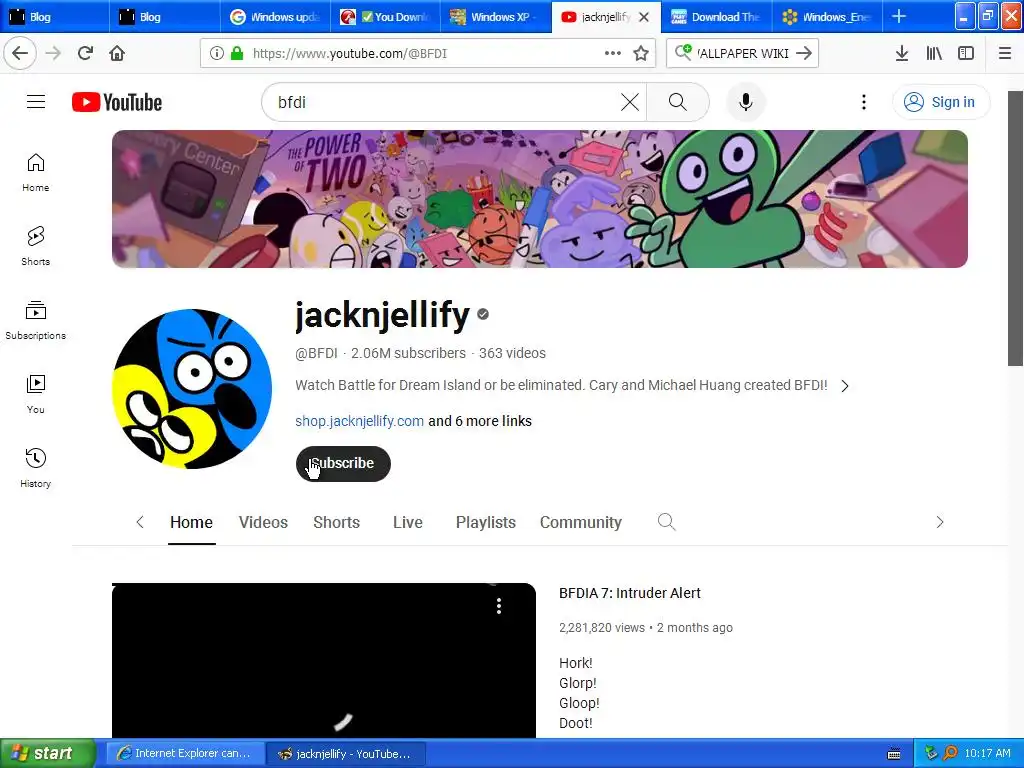1024x768 pixels.
Task: Subscribe to the jacknjellify channel
Action: 343,464
